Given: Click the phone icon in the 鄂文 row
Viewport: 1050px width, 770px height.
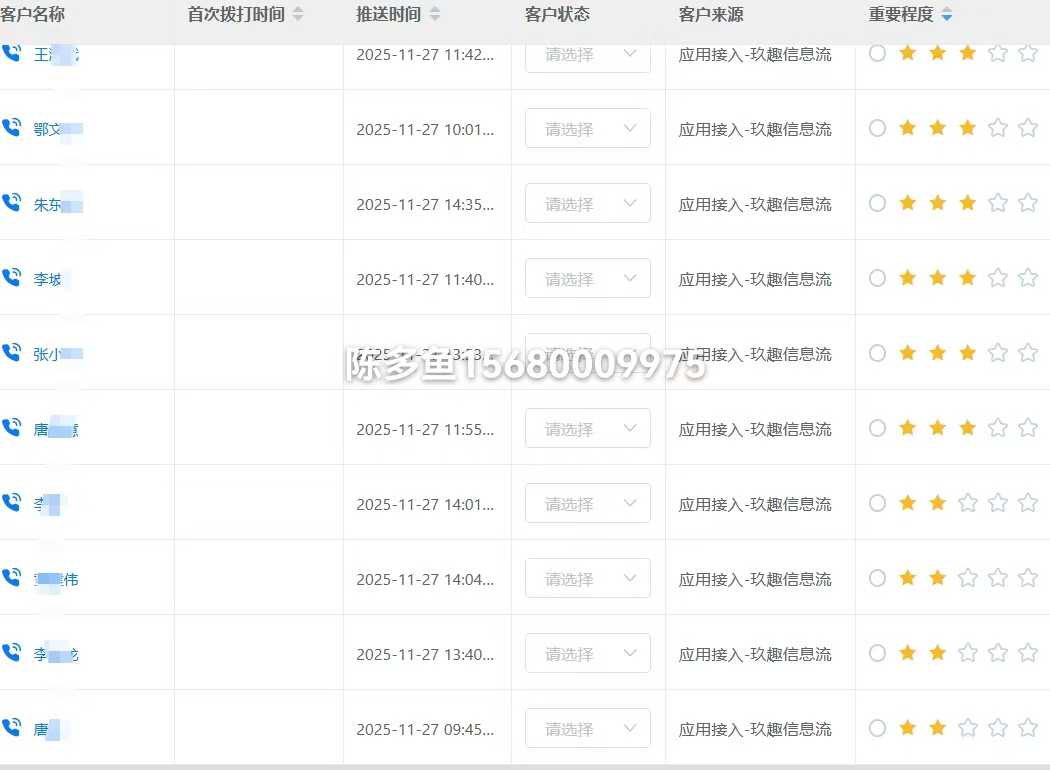Looking at the screenshot, I should pyautogui.click(x=12, y=128).
